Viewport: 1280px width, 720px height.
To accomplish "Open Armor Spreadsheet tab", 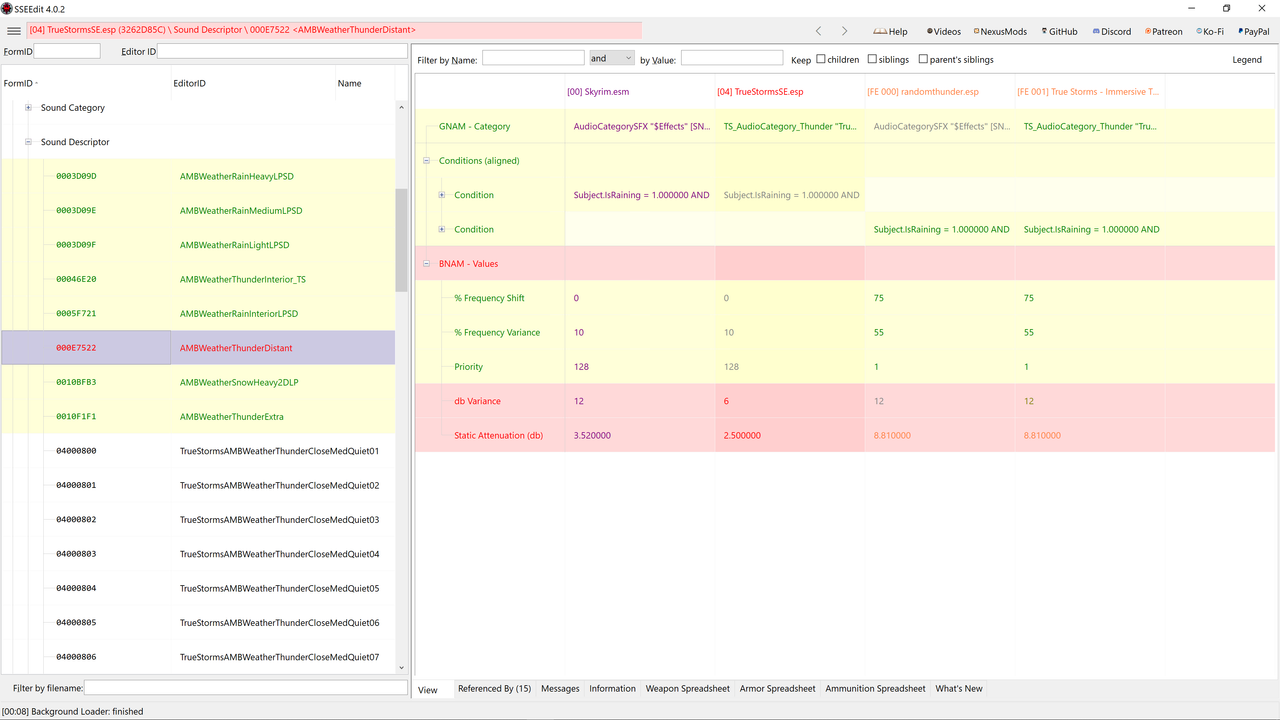I will pyautogui.click(x=777, y=689).
